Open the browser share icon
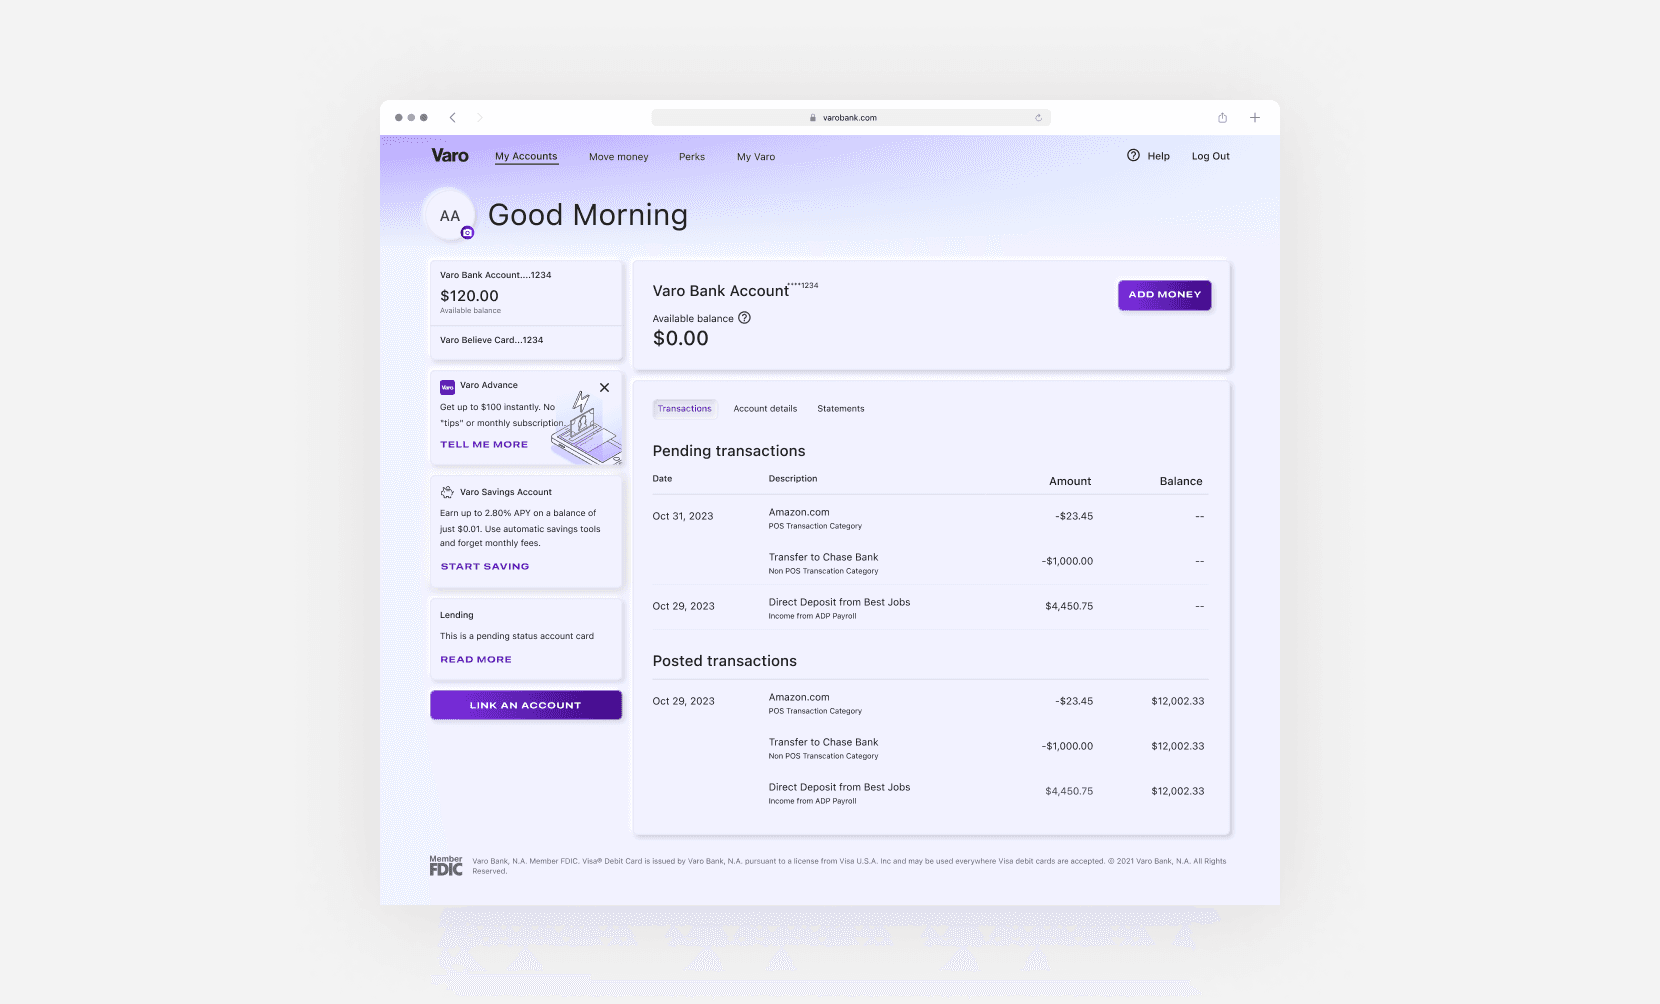 tap(1222, 118)
